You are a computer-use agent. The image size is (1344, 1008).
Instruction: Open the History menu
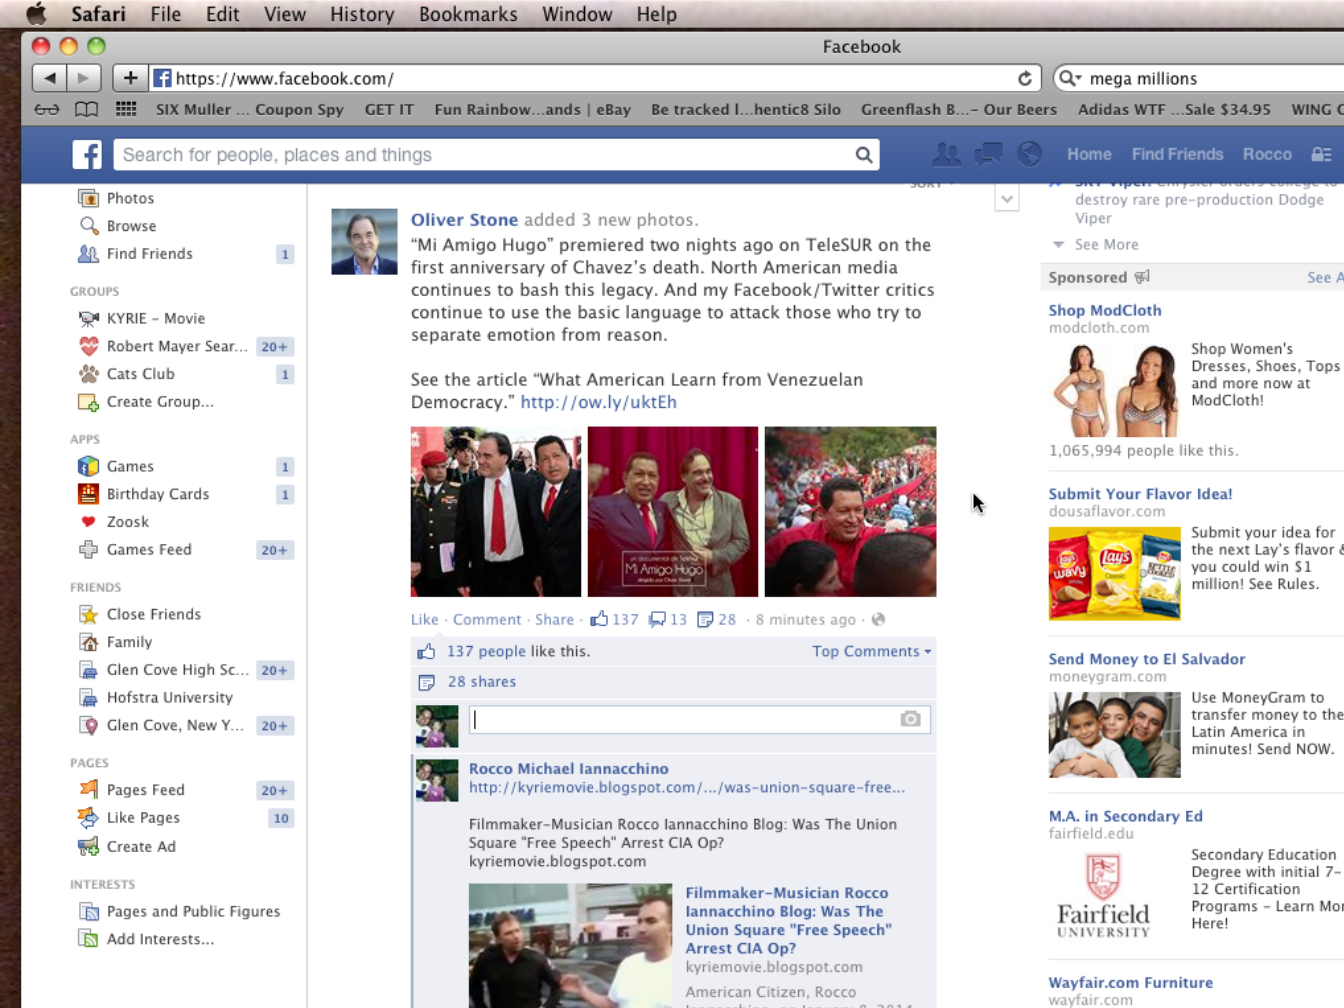(x=362, y=14)
